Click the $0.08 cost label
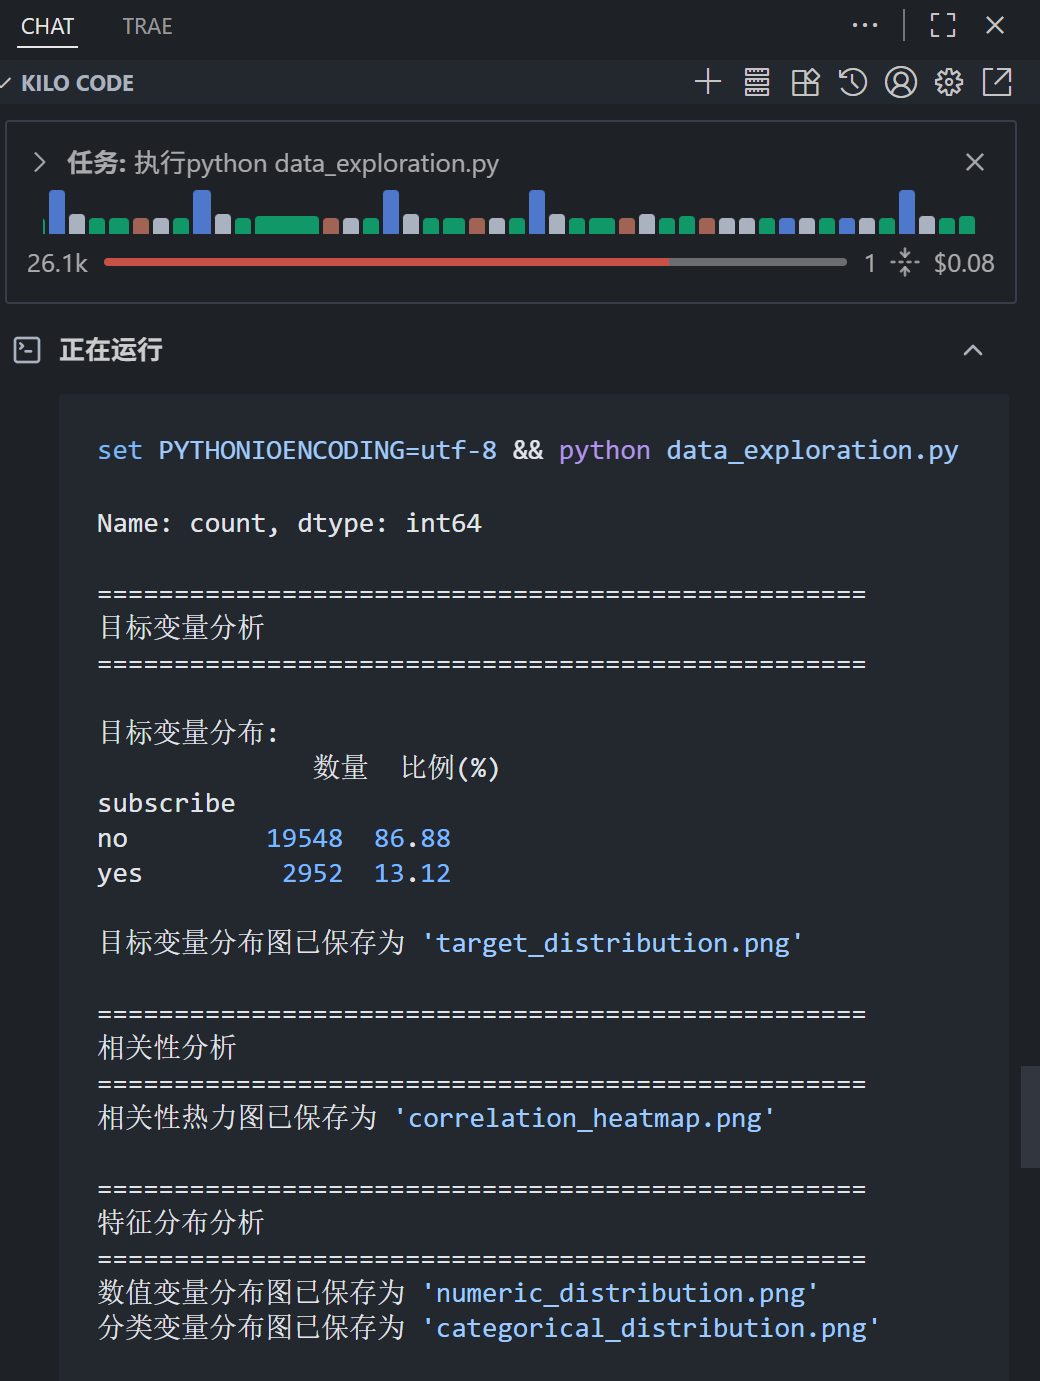This screenshot has width=1040, height=1381. 963,263
